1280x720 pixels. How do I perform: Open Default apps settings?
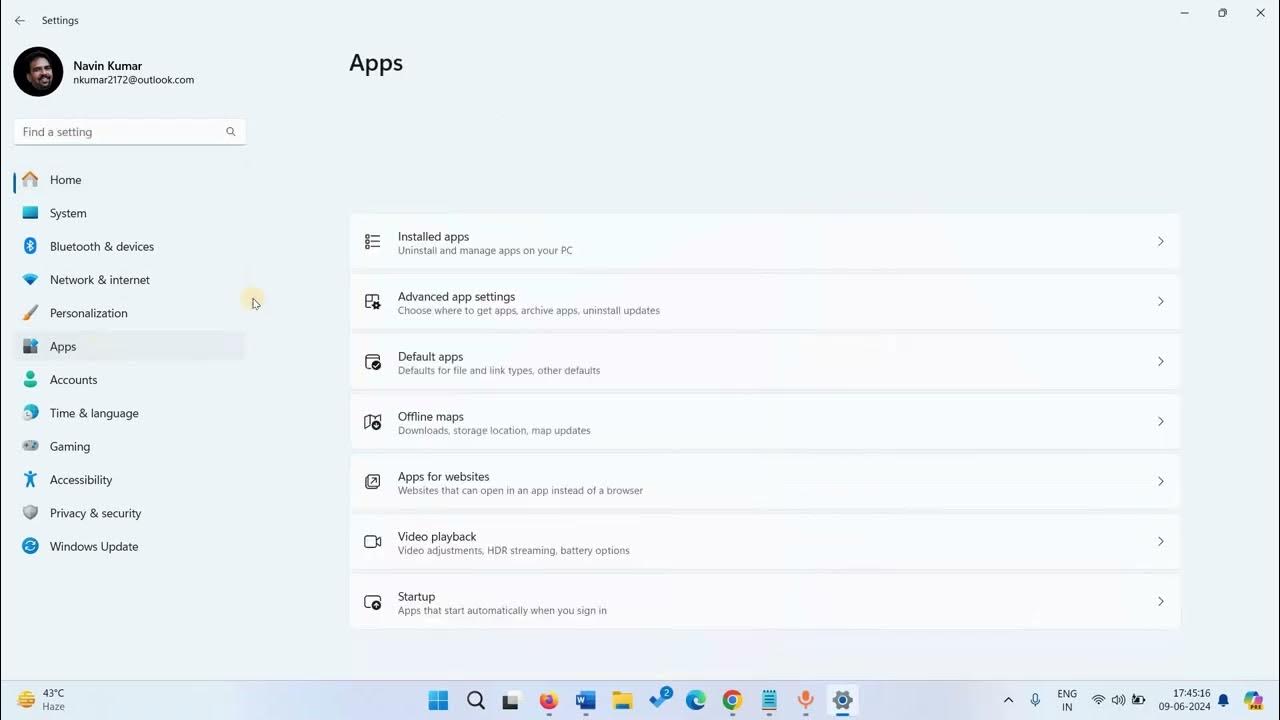tap(765, 361)
